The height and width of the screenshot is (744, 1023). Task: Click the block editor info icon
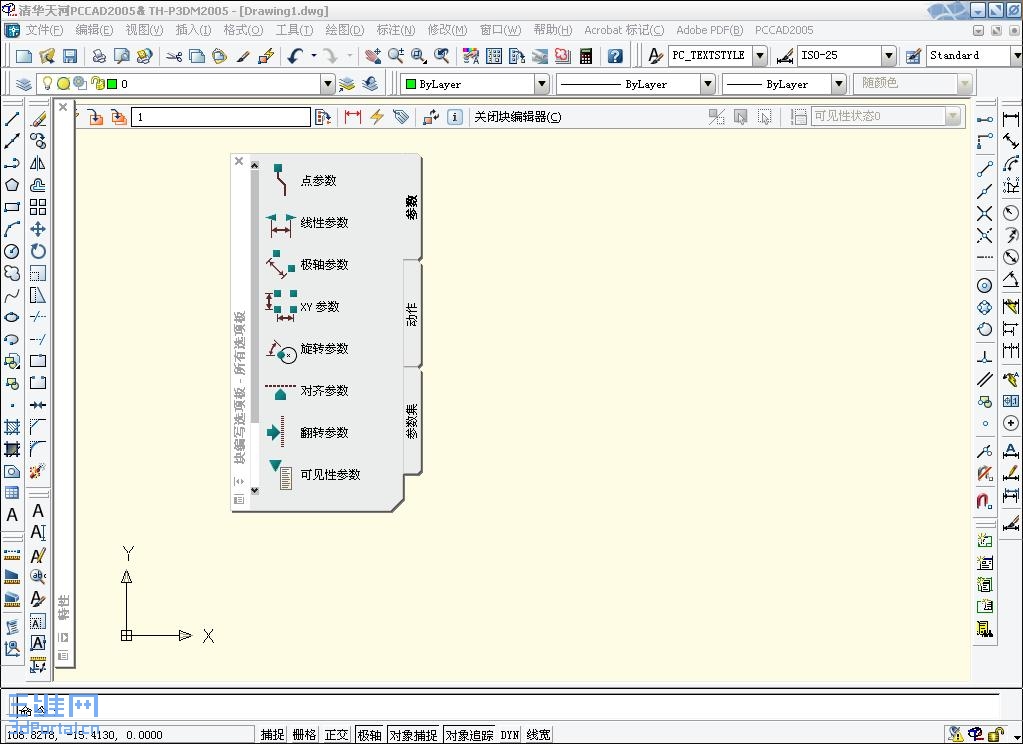(x=455, y=117)
